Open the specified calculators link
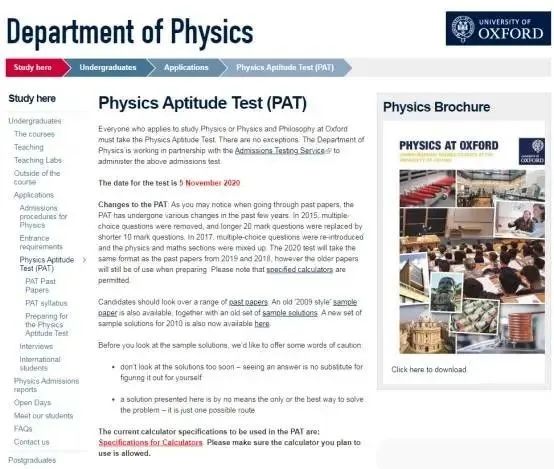Viewport: 554px width, 469px height. click(299, 270)
